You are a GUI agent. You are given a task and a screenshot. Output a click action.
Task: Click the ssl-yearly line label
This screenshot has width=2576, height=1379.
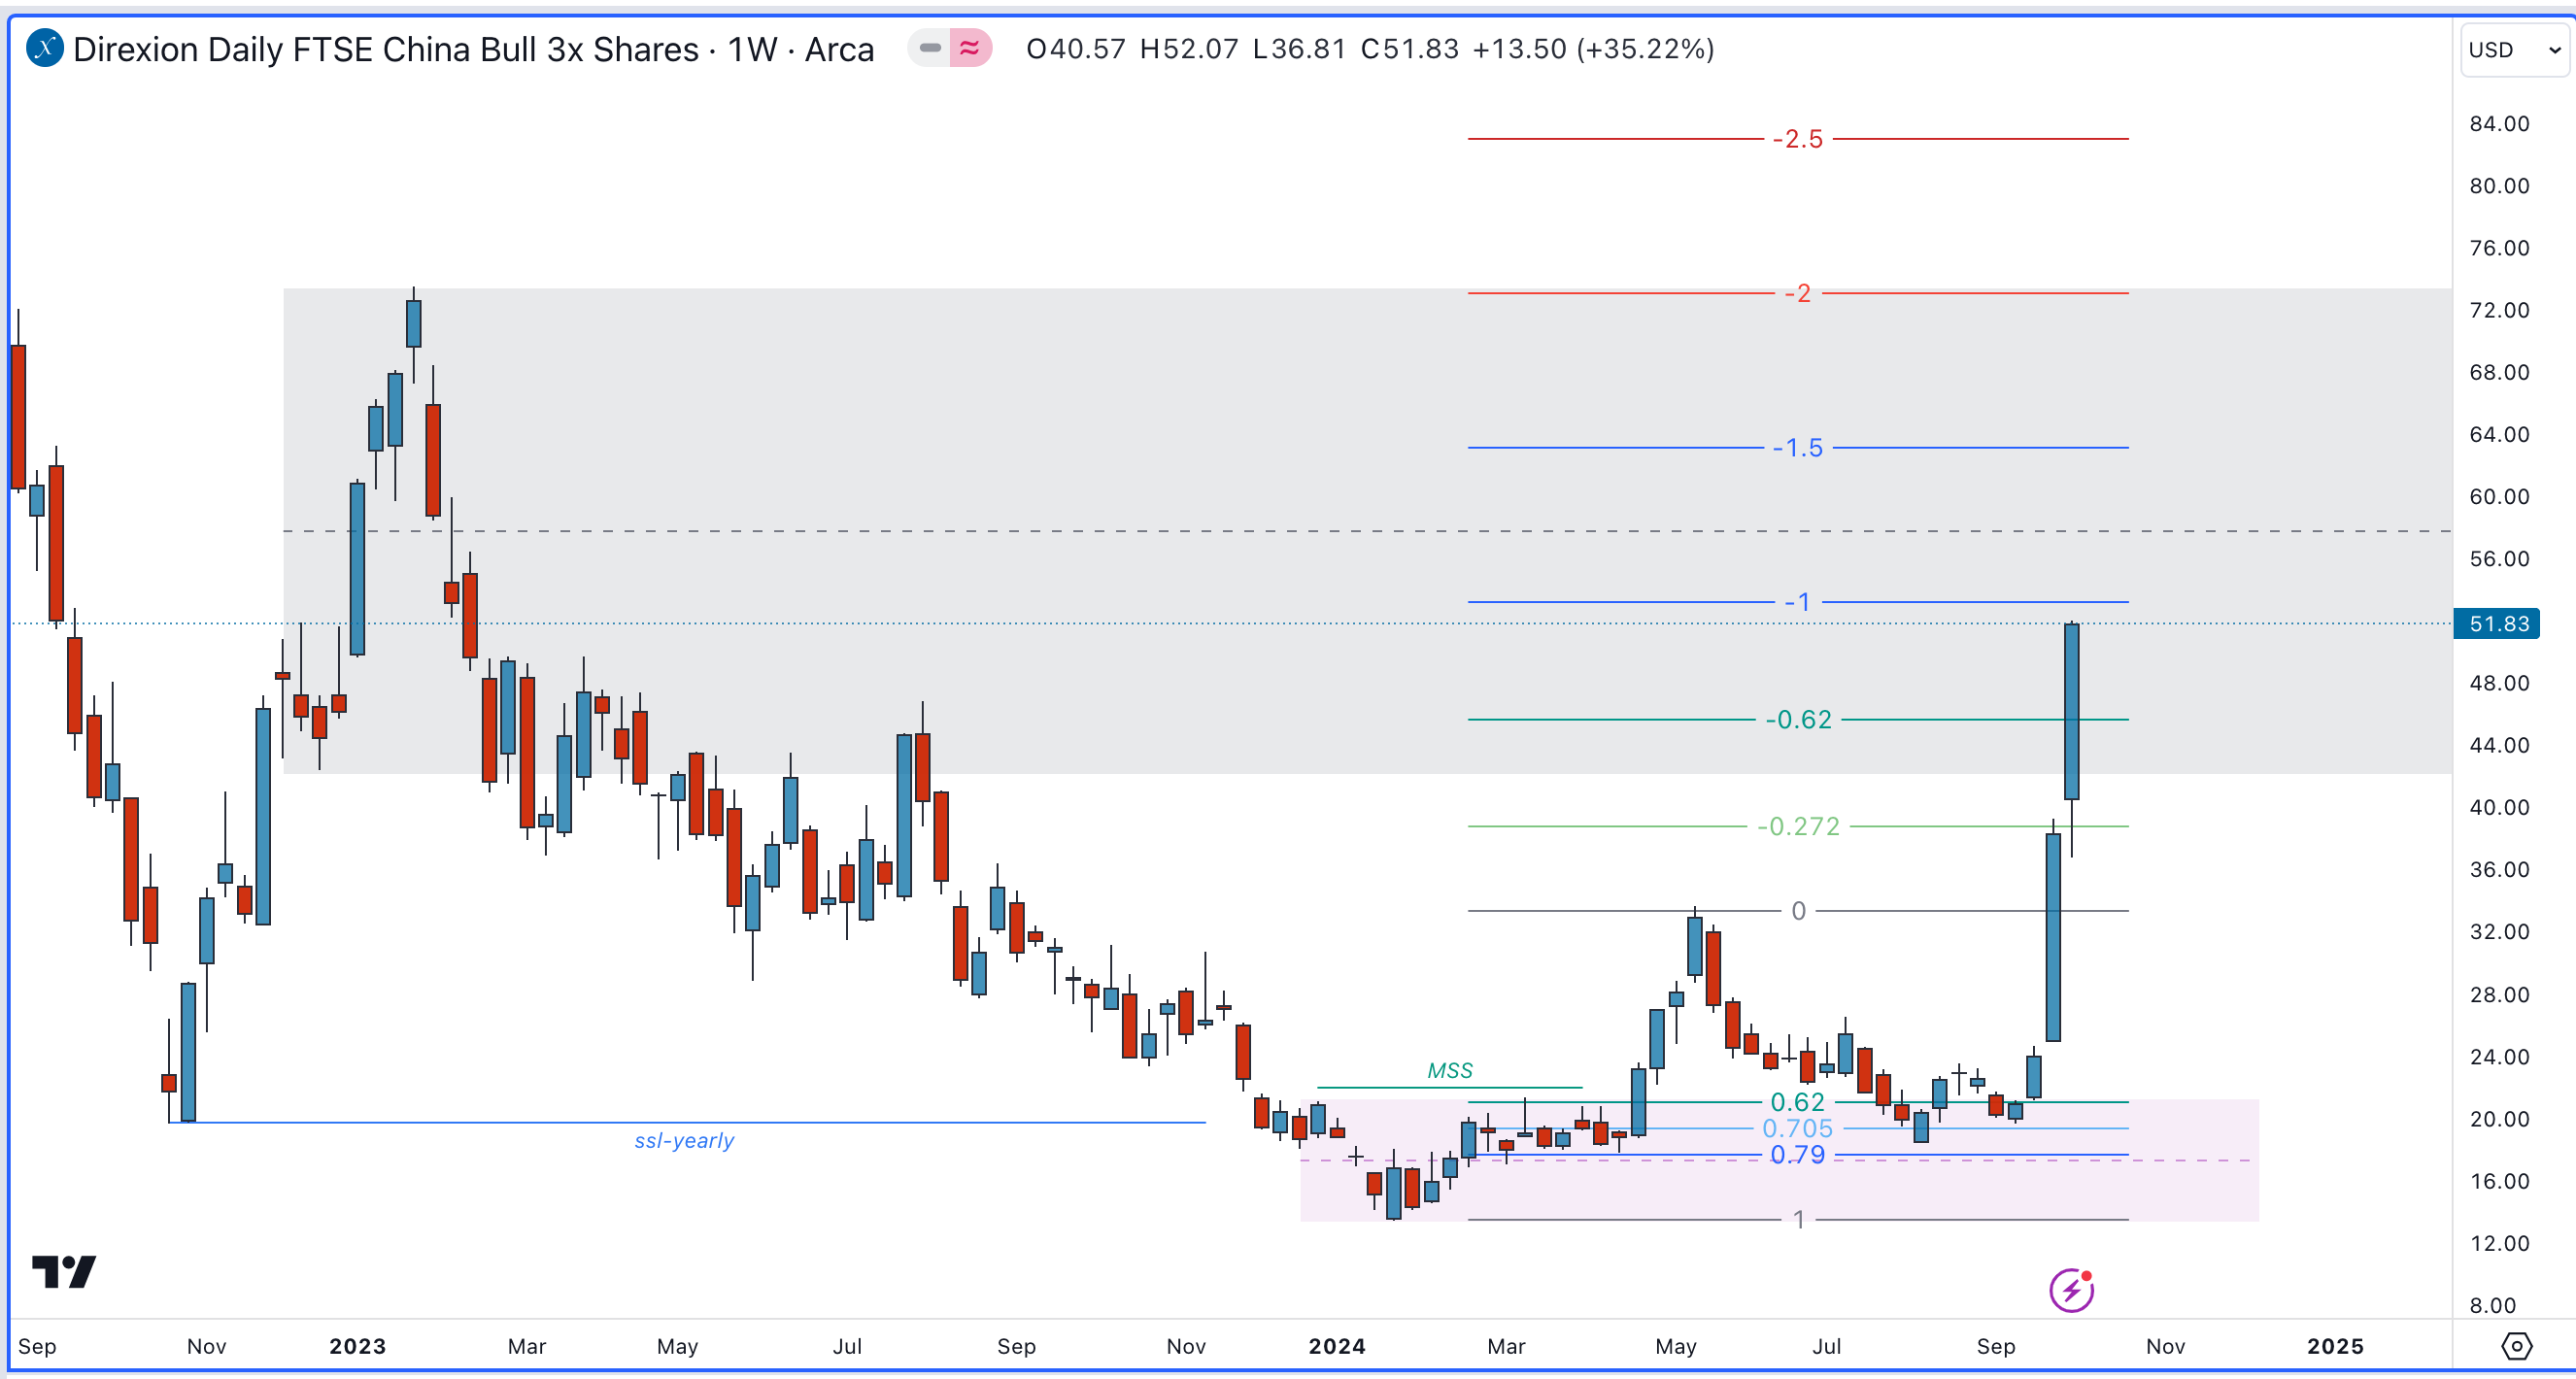684,1141
